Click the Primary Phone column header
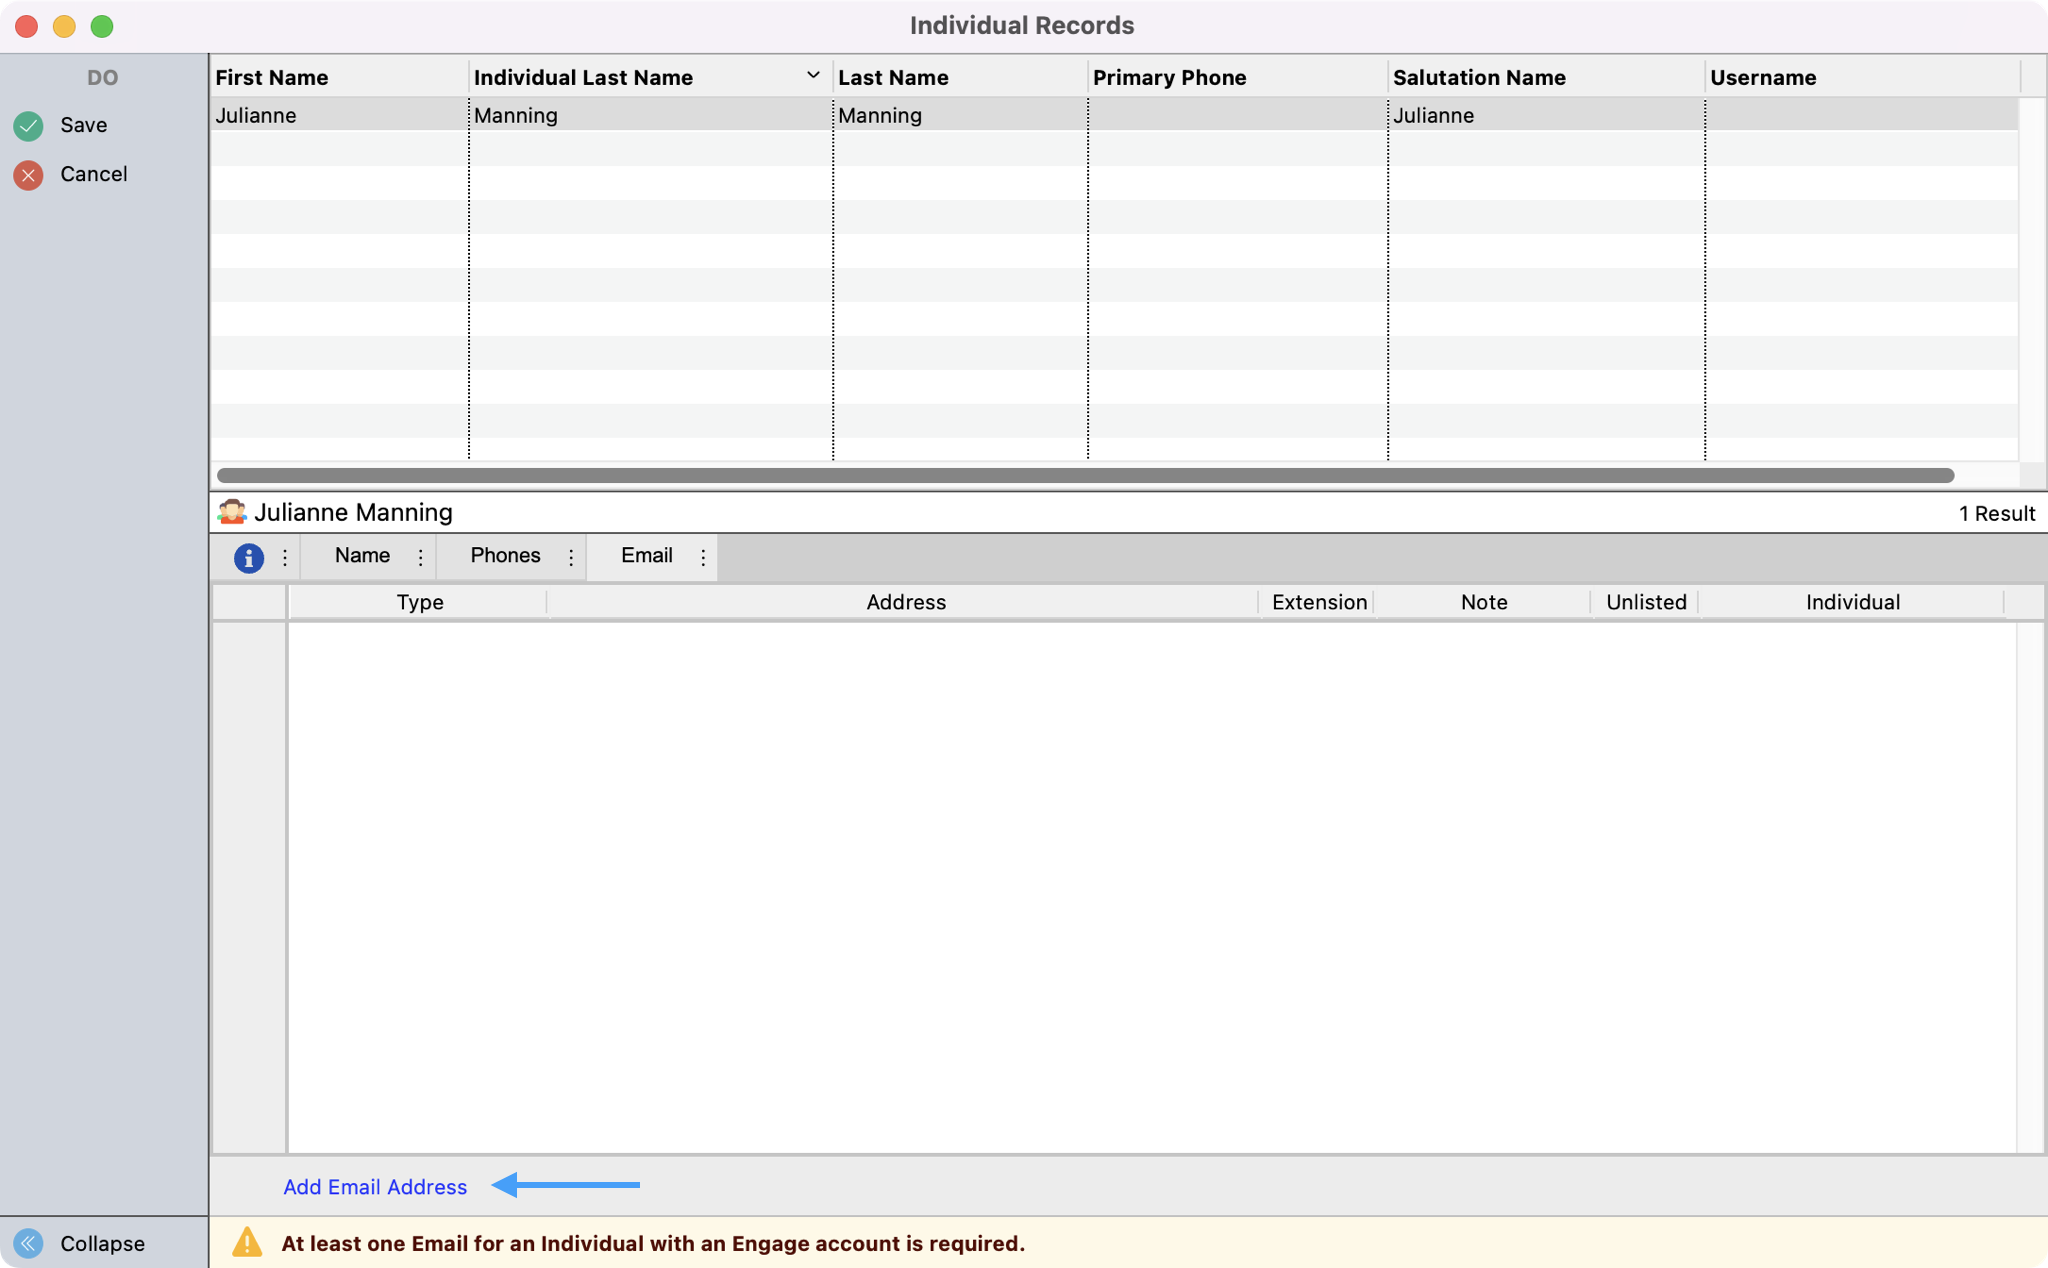The image size is (2048, 1268). [x=1169, y=77]
